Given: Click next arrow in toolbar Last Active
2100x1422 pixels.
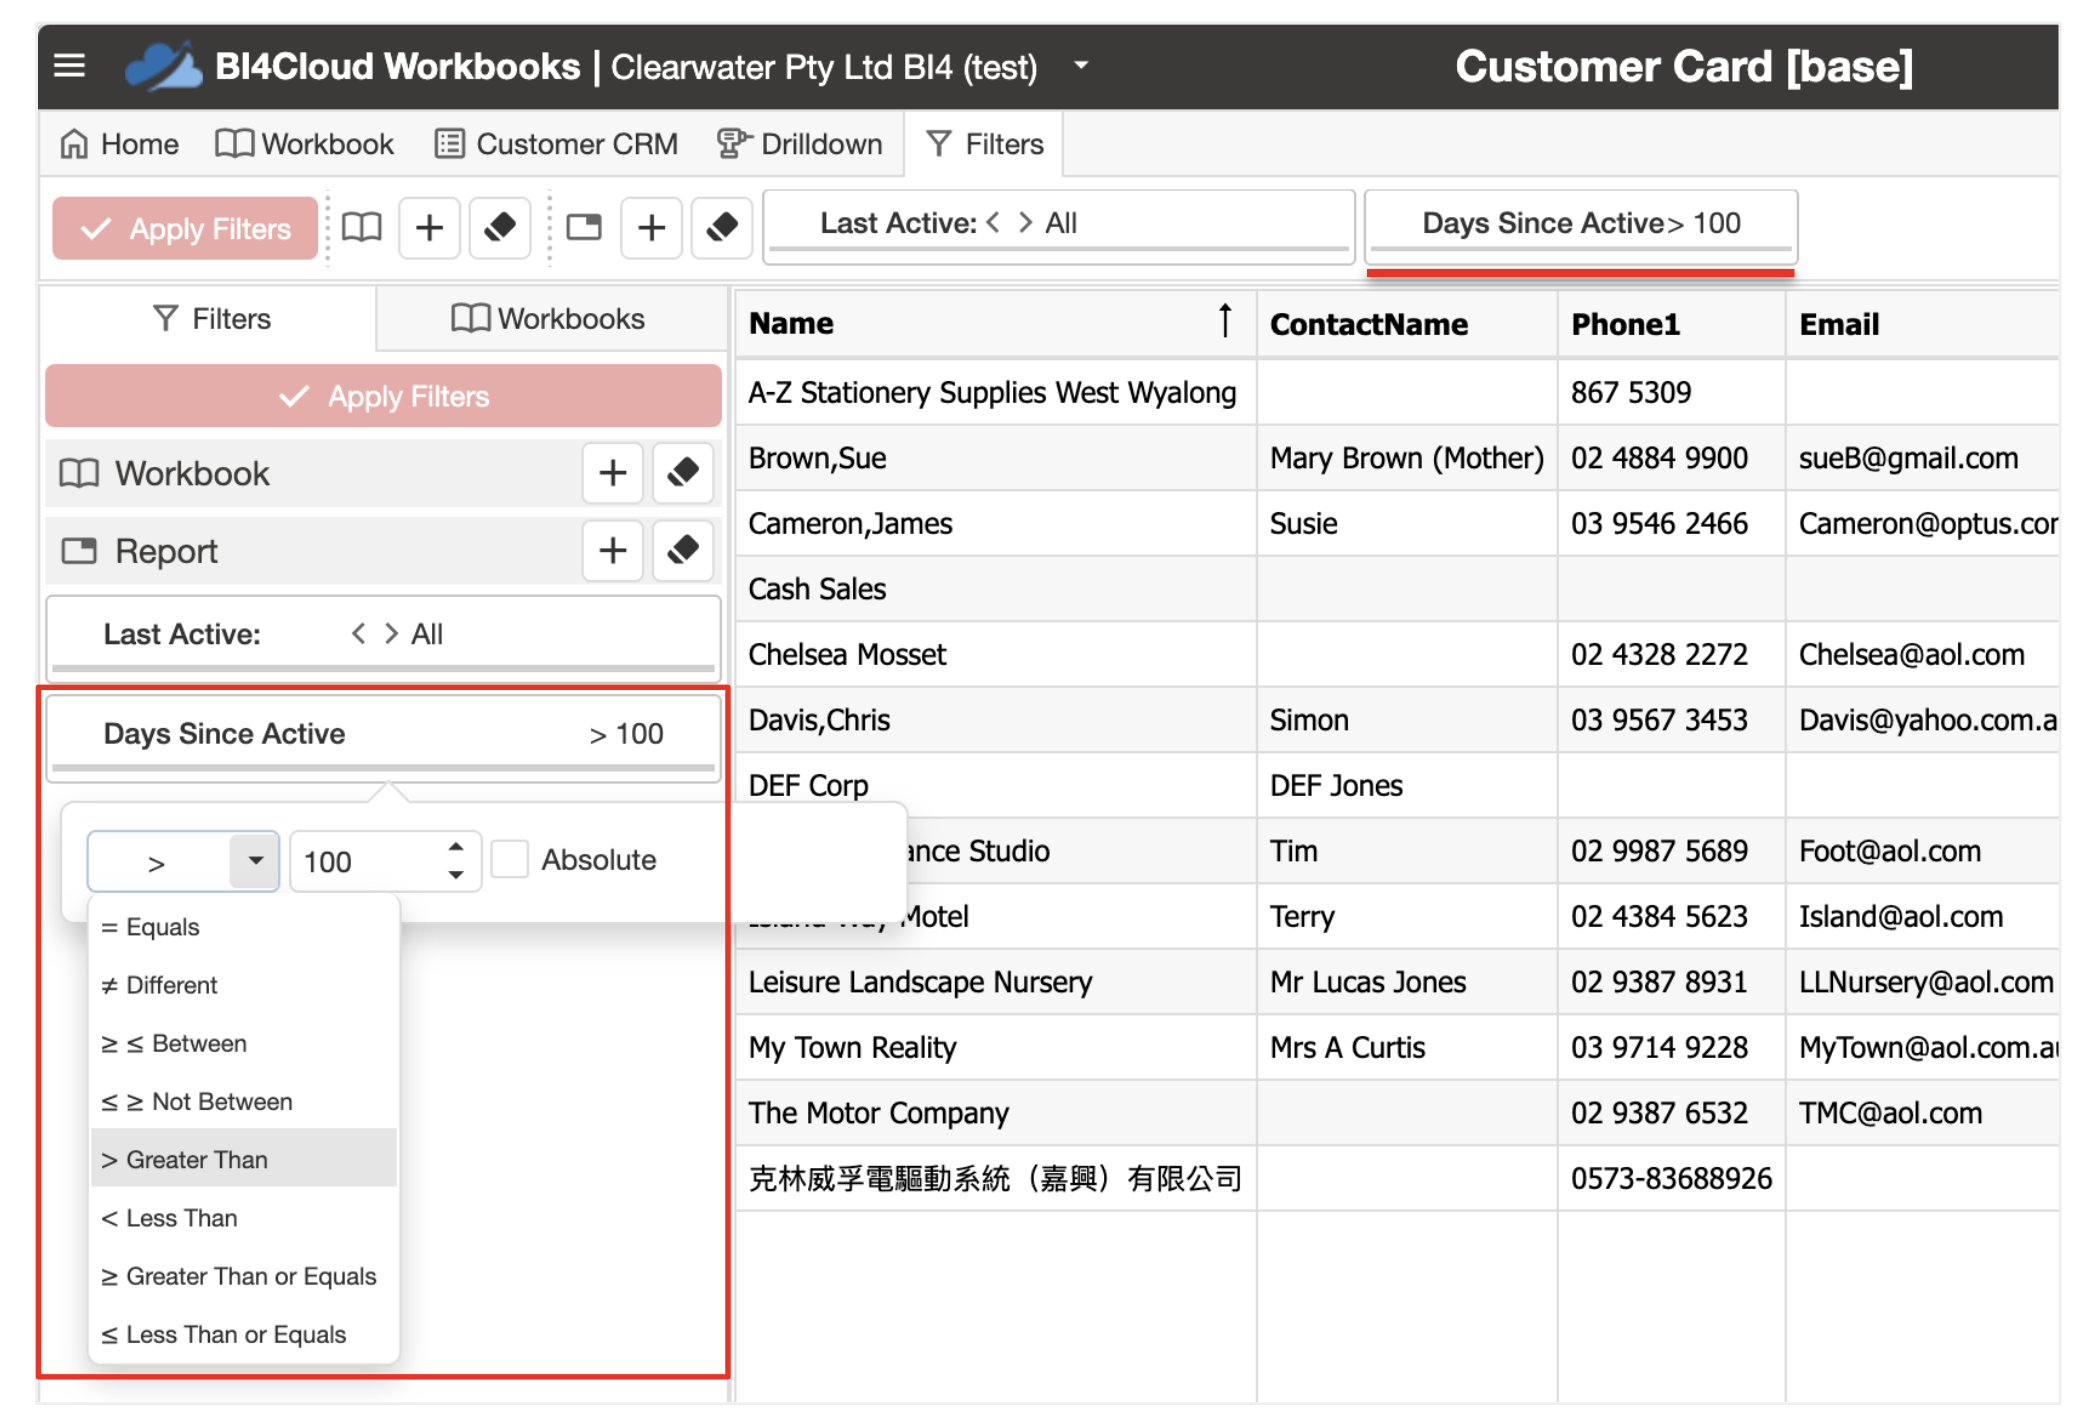Looking at the screenshot, I should click(x=1025, y=223).
